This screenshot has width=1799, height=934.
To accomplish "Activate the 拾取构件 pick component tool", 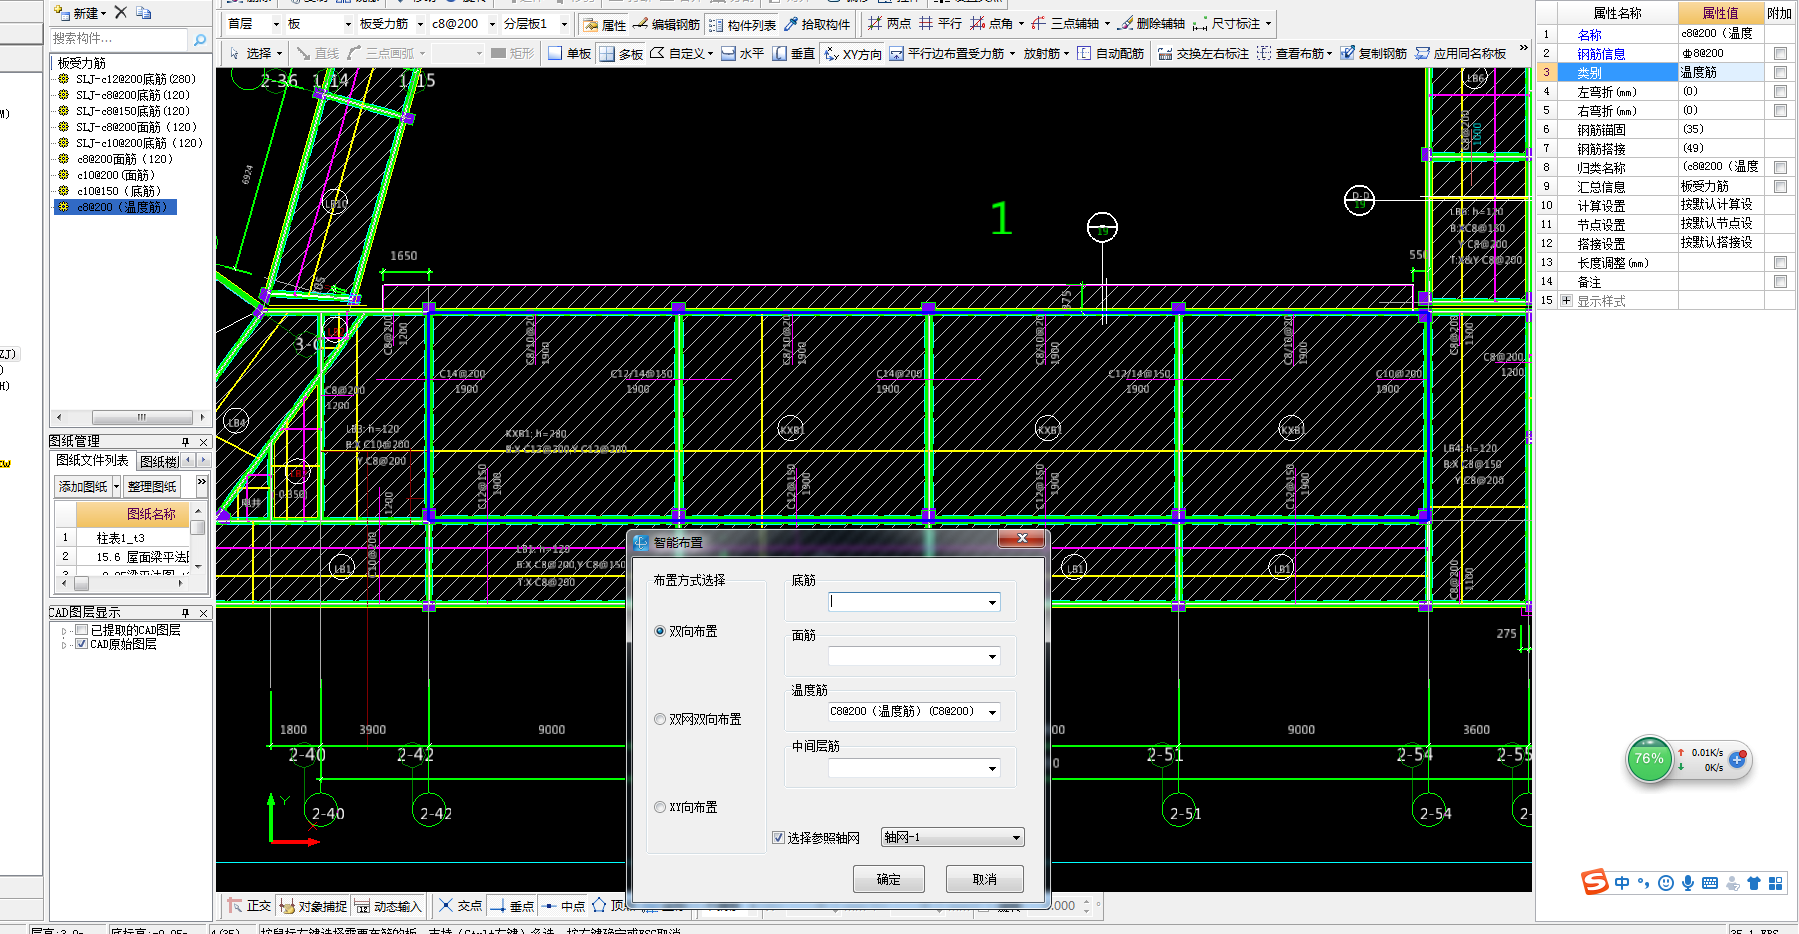I will tap(816, 24).
